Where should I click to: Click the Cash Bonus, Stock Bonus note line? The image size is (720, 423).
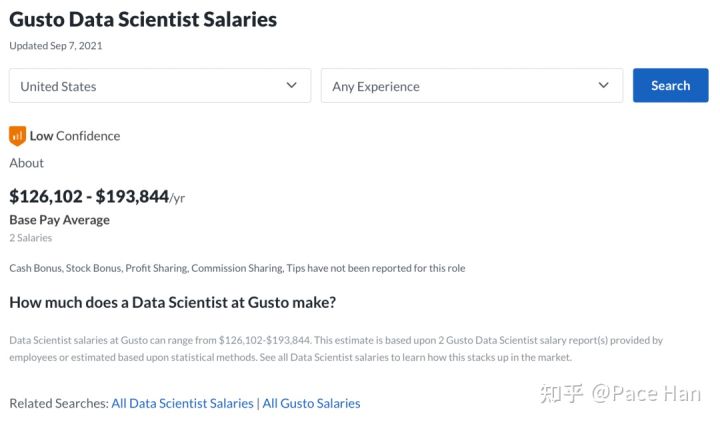coord(237,268)
